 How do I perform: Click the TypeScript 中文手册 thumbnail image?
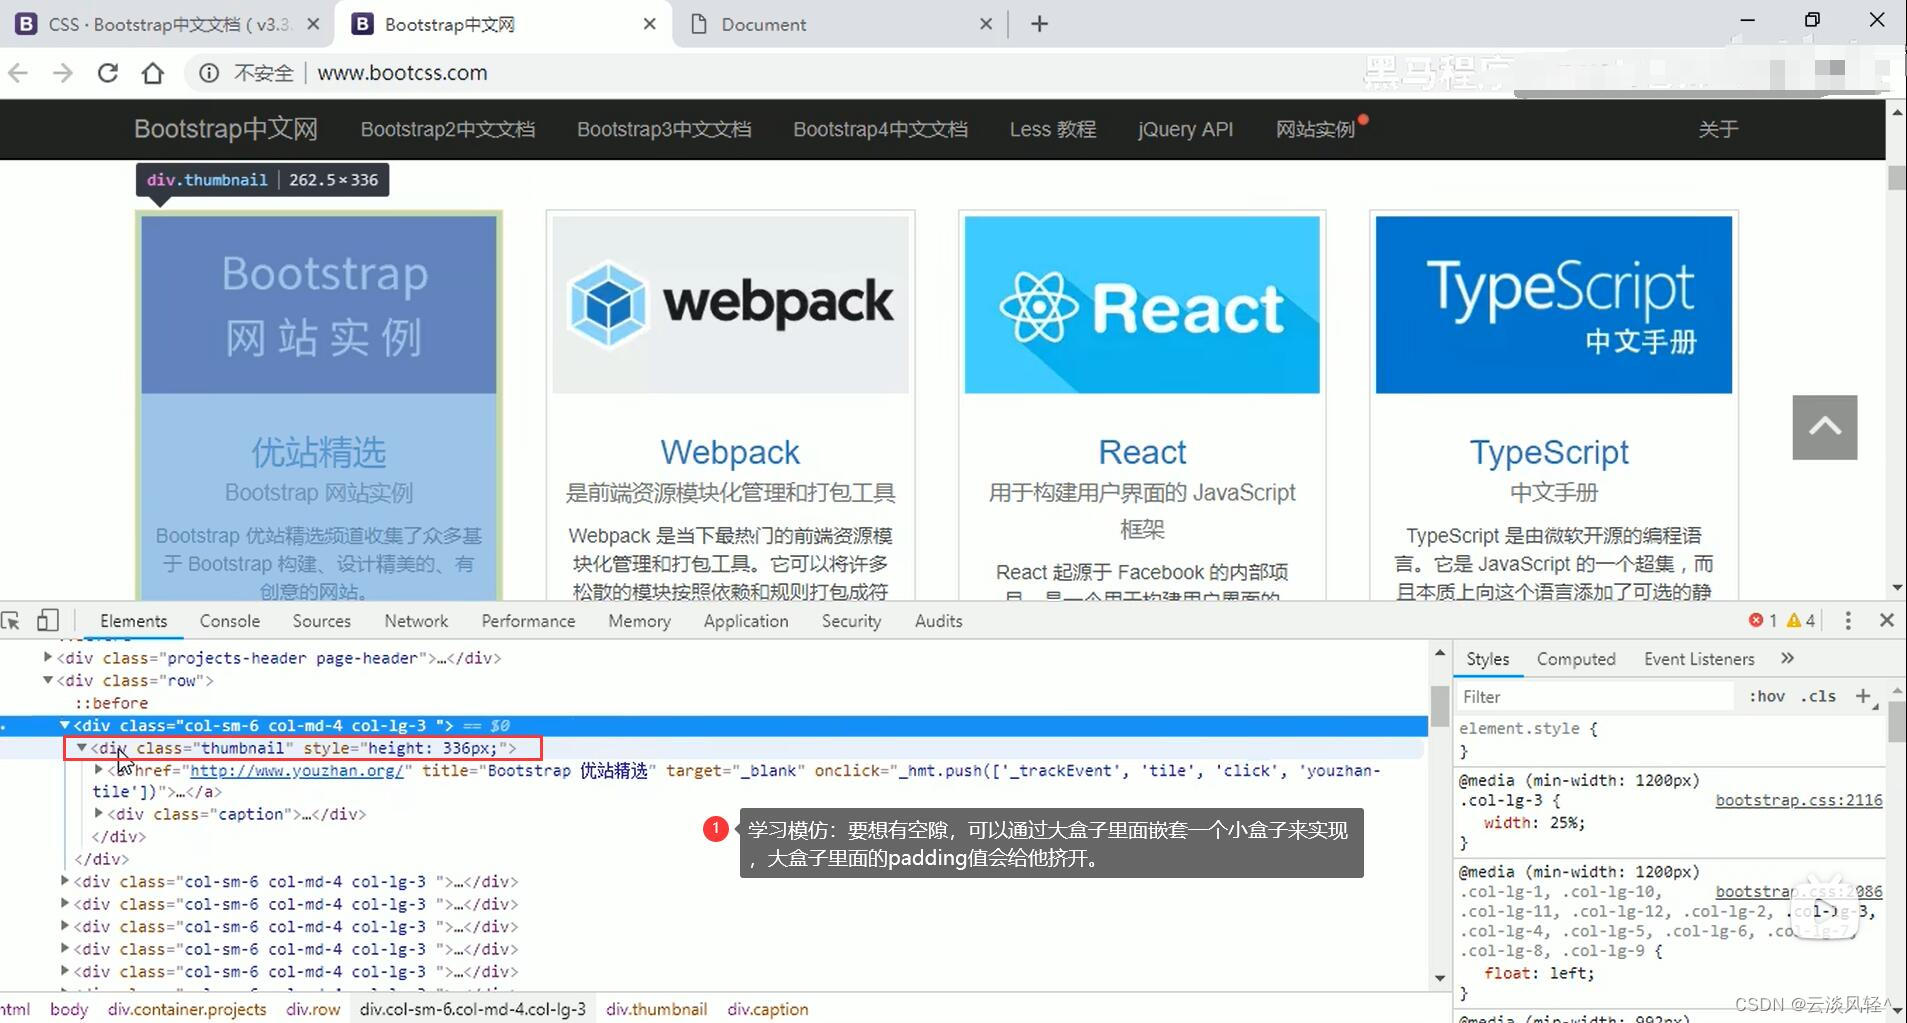[1554, 305]
